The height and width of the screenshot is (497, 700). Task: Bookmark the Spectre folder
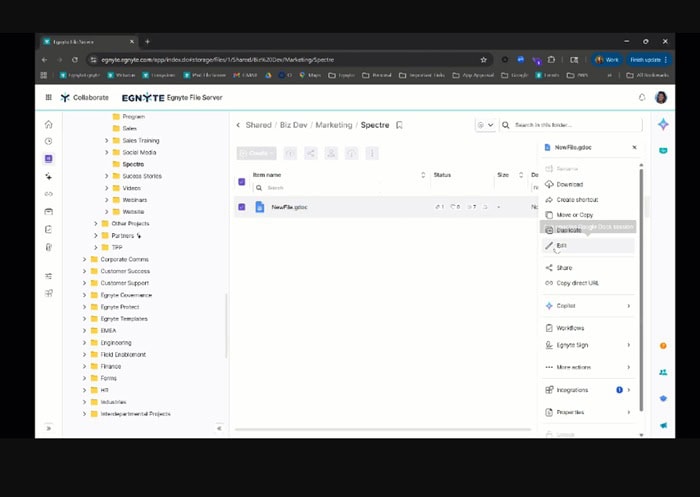pyautogui.click(x=399, y=125)
